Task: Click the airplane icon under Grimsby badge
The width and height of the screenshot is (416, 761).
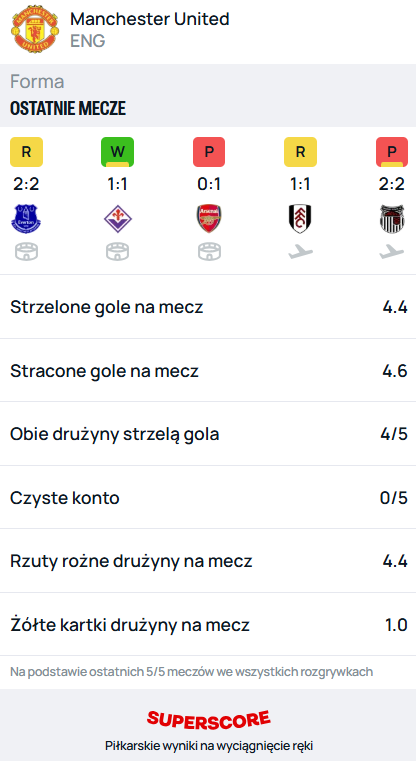Action: 392,251
